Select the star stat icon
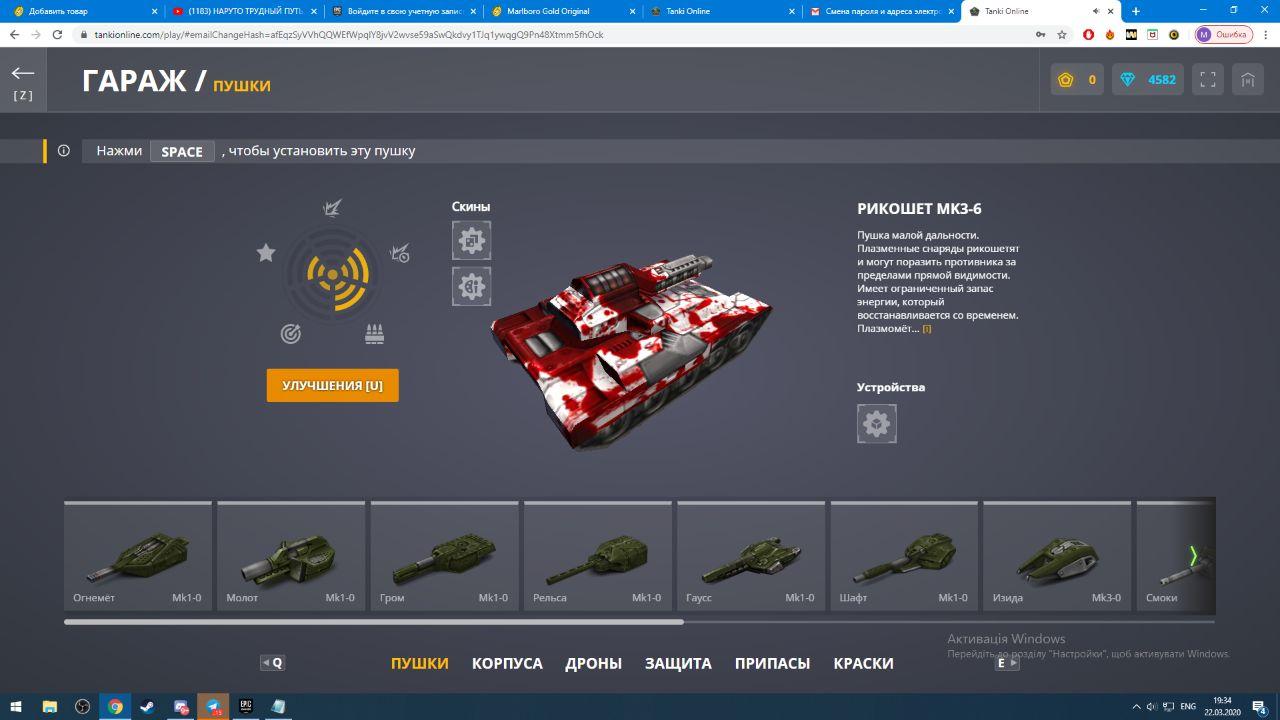Viewport: 1280px width, 720px height. pos(265,253)
